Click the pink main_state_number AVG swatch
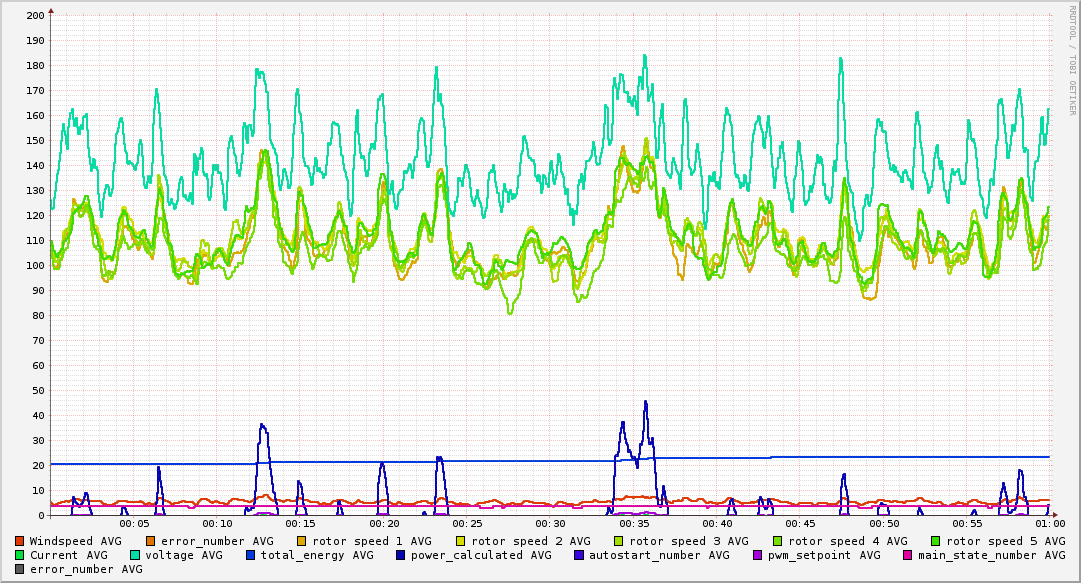 pyautogui.click(x=907, y=555)
